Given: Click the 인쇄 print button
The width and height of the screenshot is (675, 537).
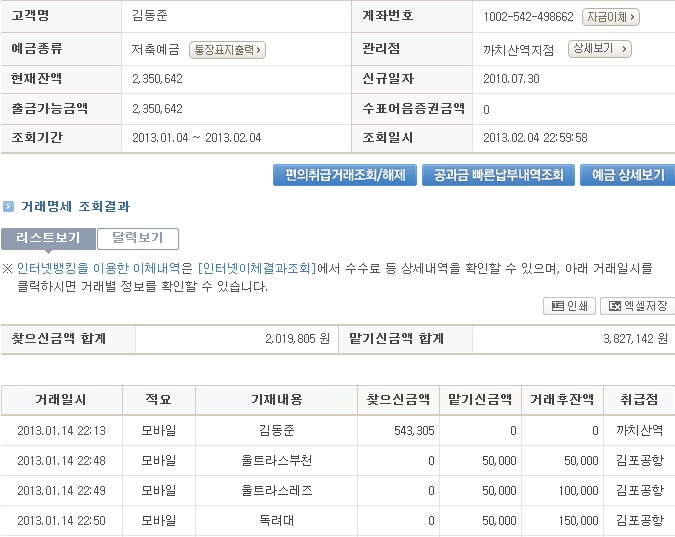Looking at the screenshot, I should pyautogui.click(x=569, y=306).
